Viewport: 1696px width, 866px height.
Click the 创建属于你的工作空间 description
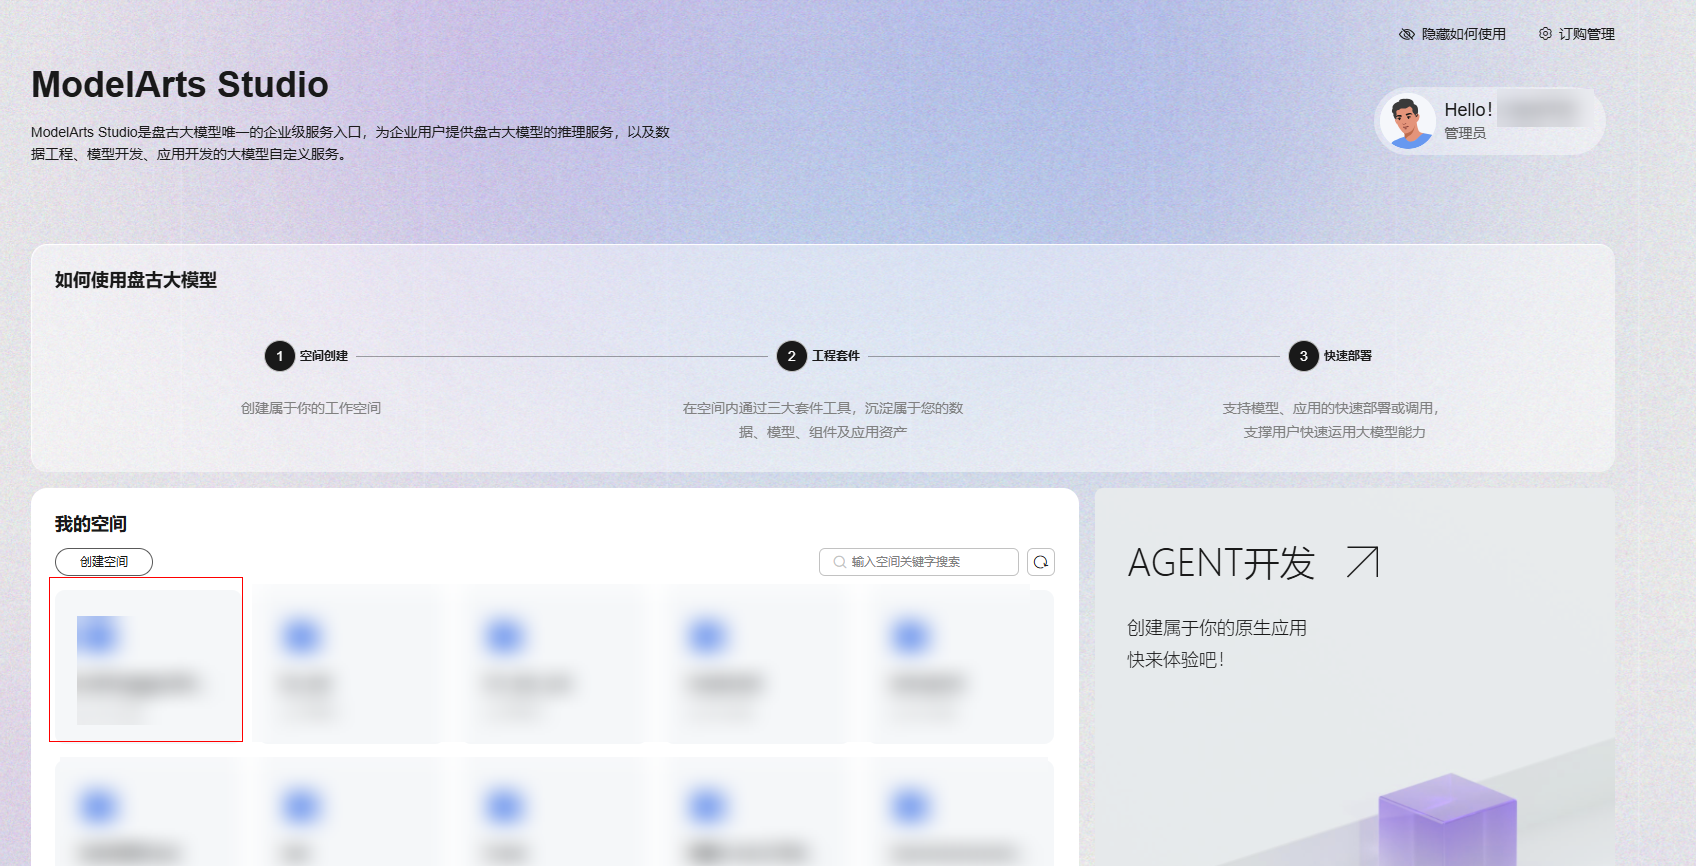click(x=311, y=408)
